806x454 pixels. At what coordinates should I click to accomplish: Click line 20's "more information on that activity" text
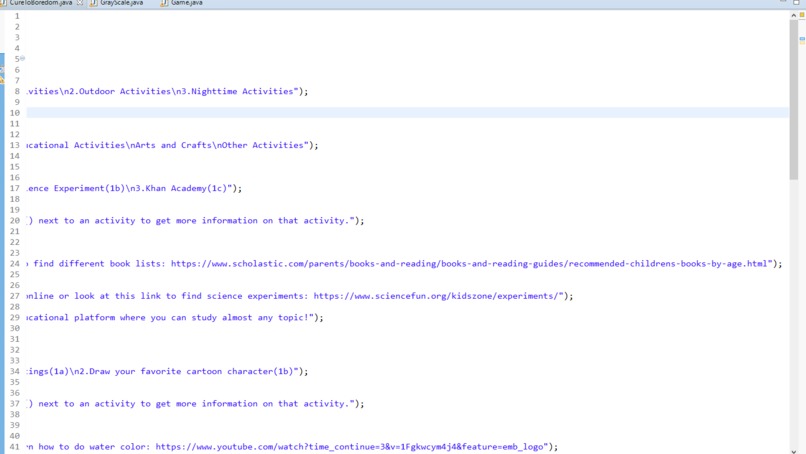pos(262,221)
